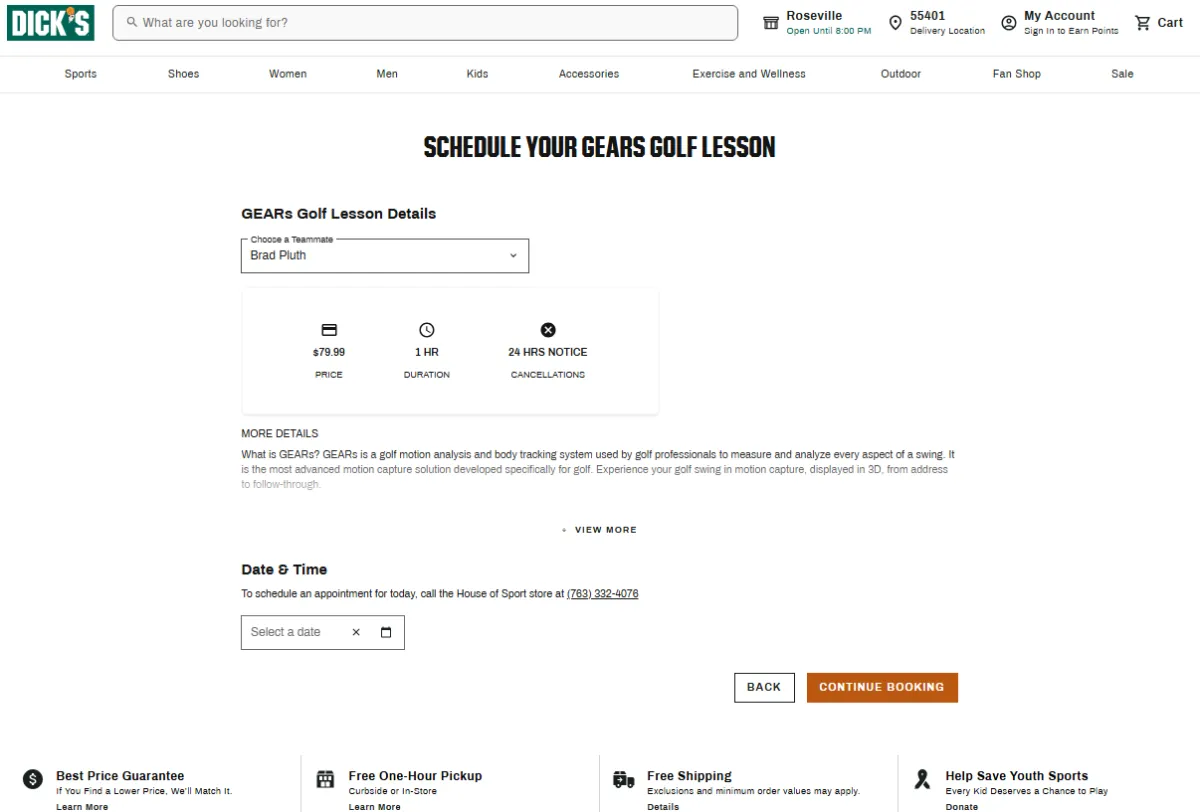
Task: Click the store icon beside Roseville
Action: pyautogui.click(x=771, y=23)
